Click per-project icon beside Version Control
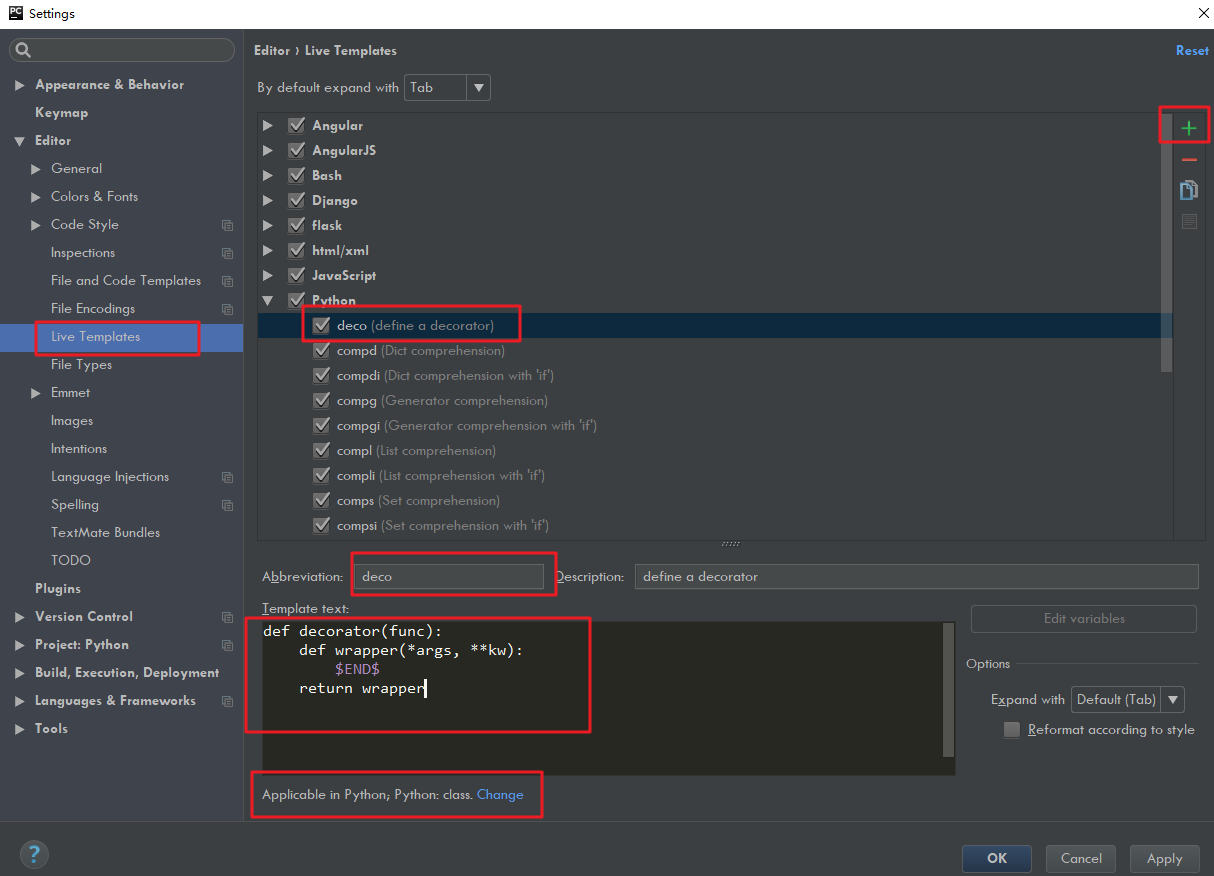Screen dimensions: 1214x876 (227, 617)
